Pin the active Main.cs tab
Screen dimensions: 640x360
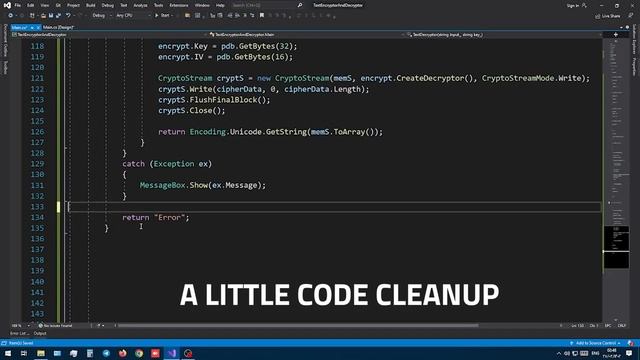(x=32, y=27)
